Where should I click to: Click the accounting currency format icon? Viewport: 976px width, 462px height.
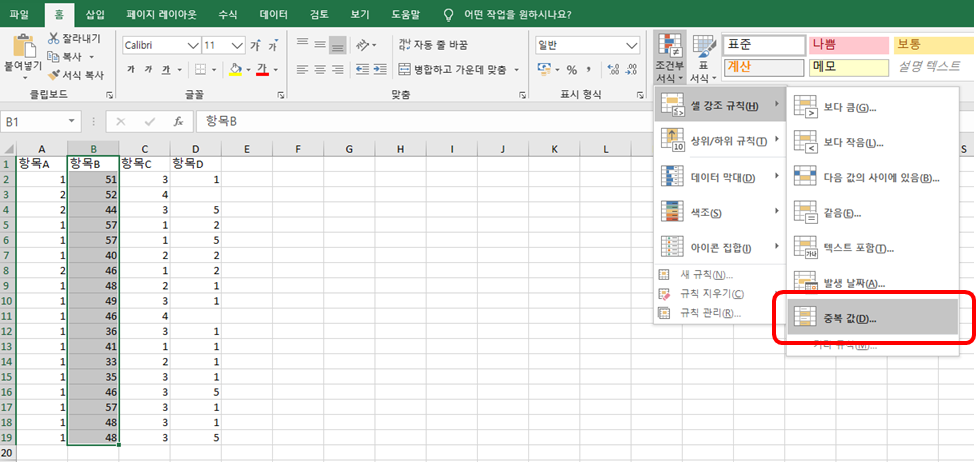[x=545, y=69]
